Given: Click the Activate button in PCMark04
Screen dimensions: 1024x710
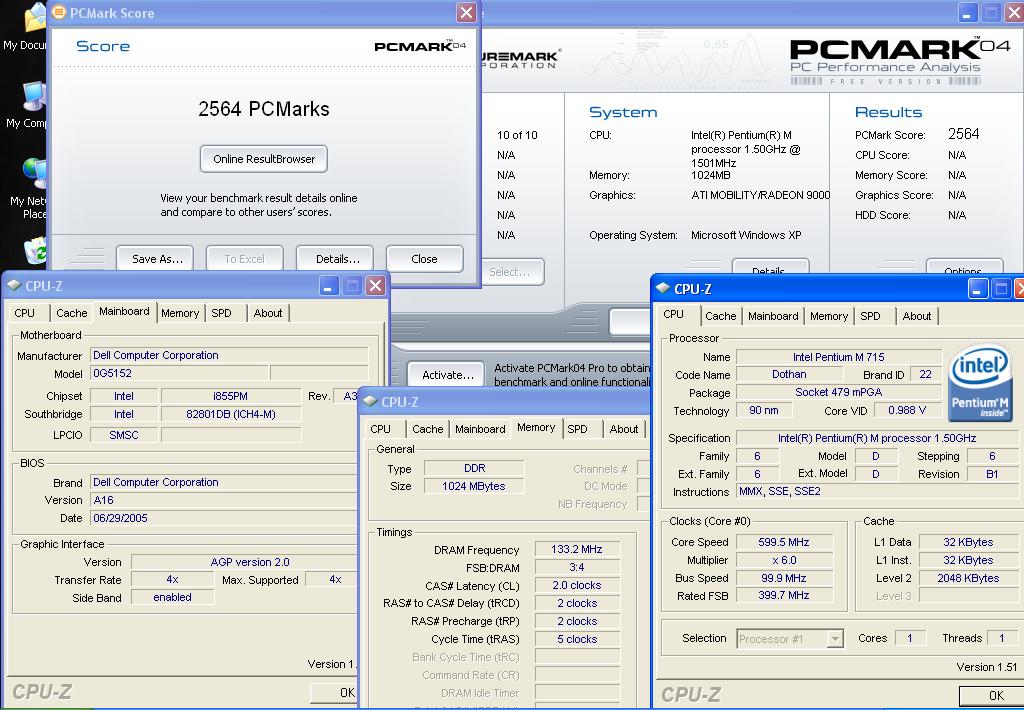Looking at the screenshot, I should 447,375.
